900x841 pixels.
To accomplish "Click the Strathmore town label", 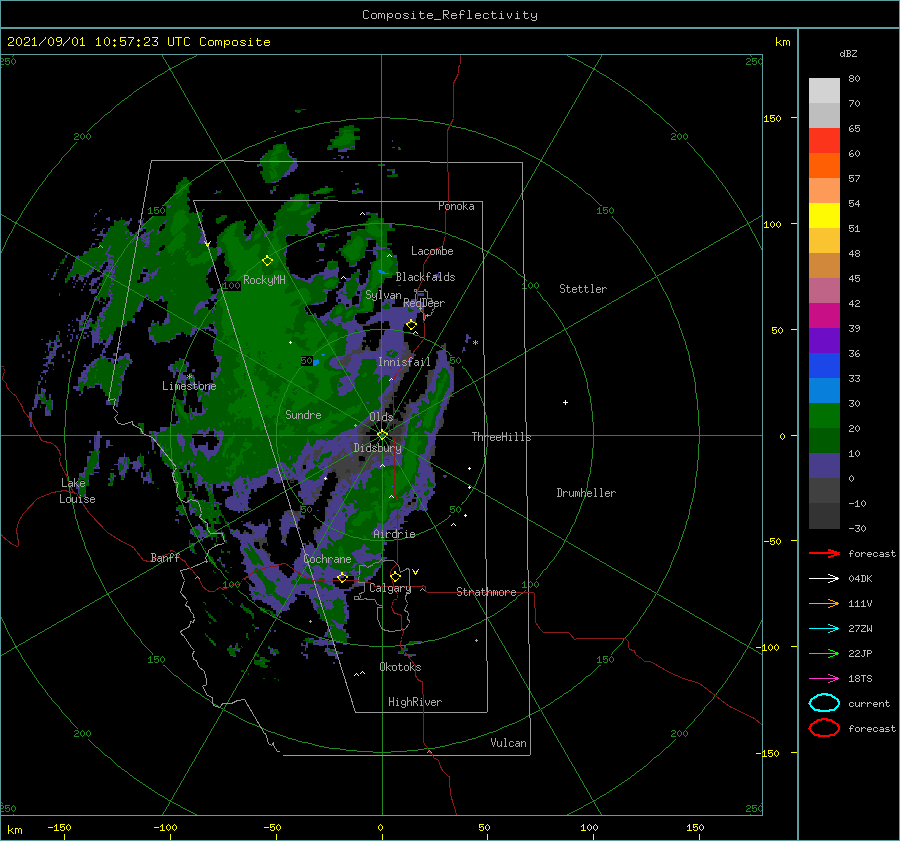I will click(486, 592).
